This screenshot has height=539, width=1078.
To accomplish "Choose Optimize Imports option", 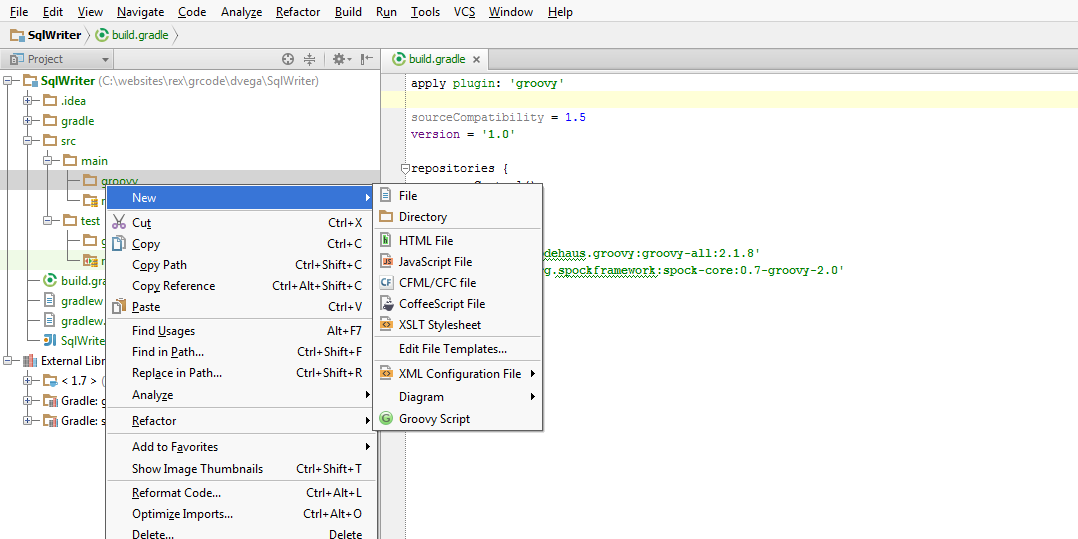I will (242, 514).
